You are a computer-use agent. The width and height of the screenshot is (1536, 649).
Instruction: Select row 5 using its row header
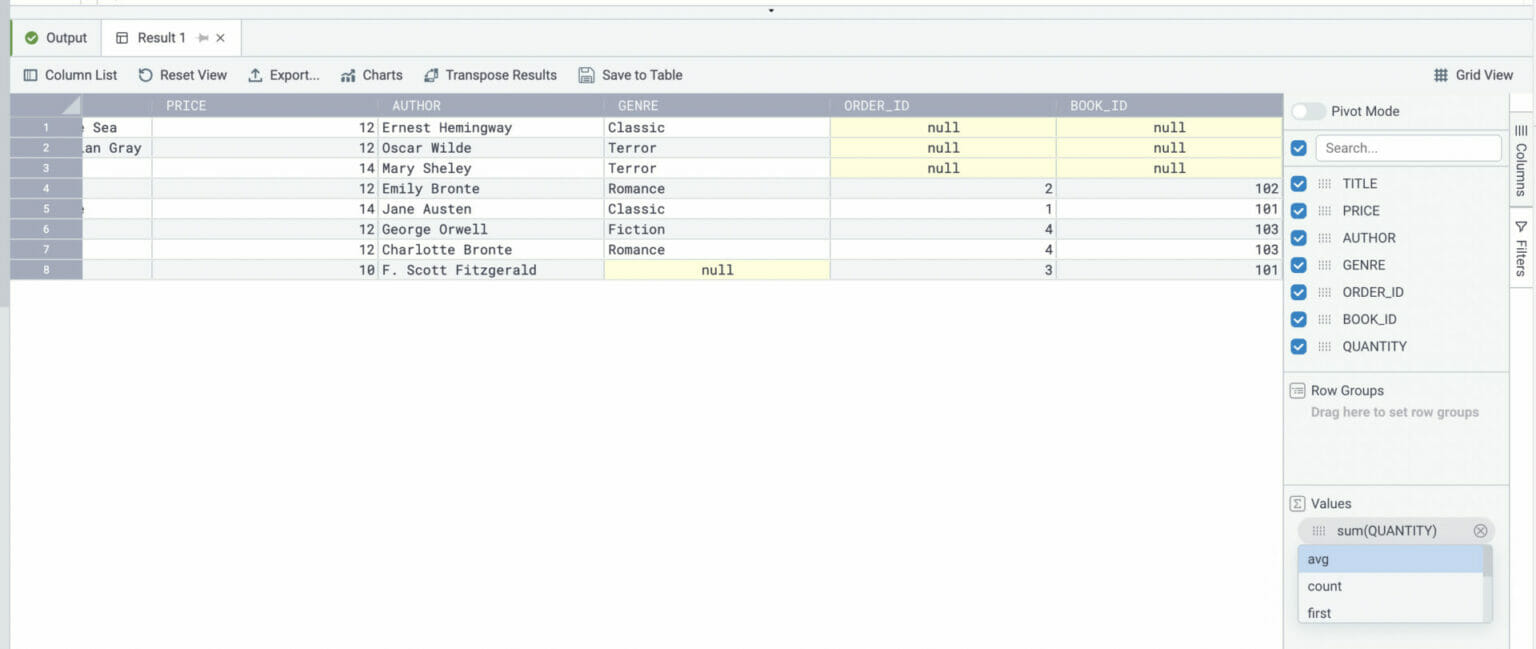(x=46, y=209)
